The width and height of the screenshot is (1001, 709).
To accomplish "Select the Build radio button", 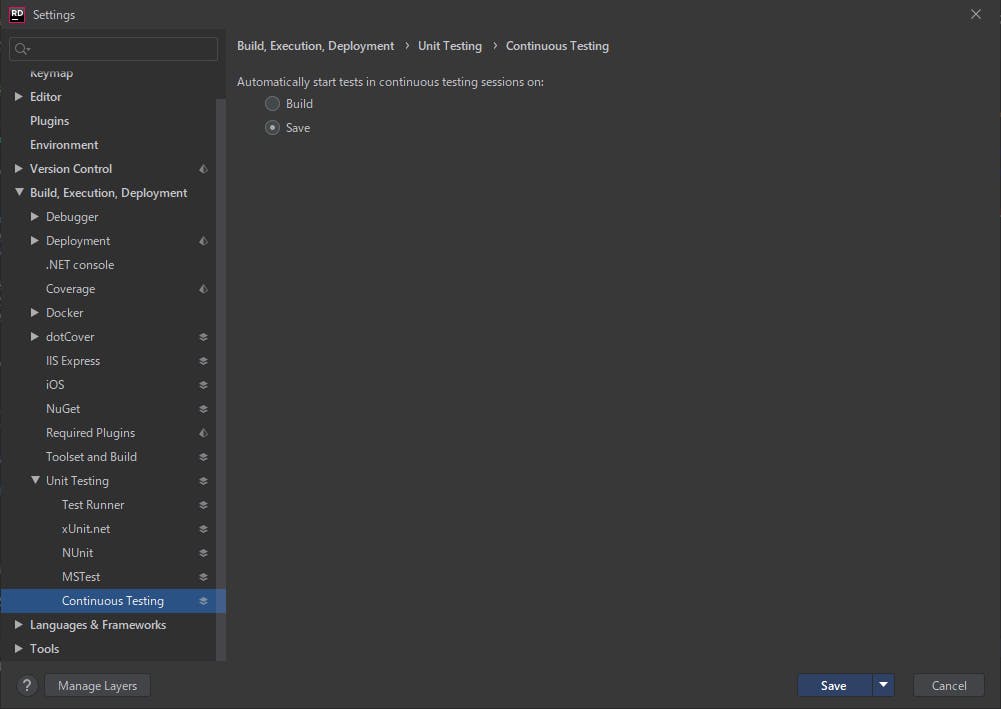I will click(273, 103).
